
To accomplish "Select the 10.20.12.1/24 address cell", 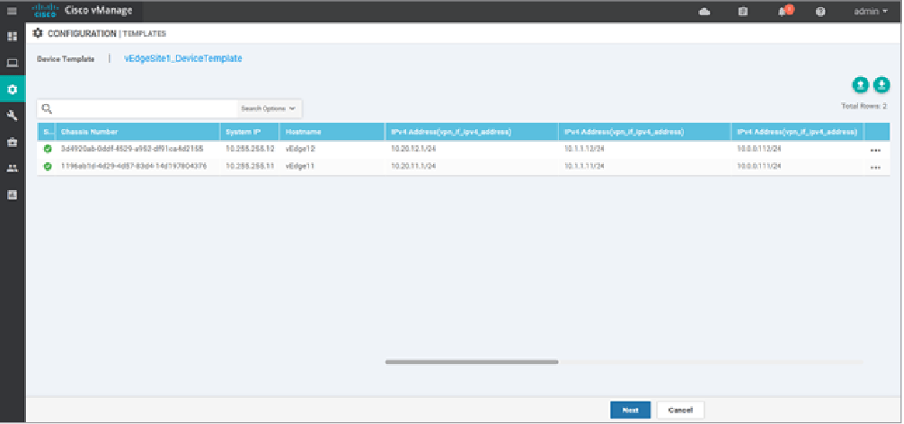I will click(413, 149).
